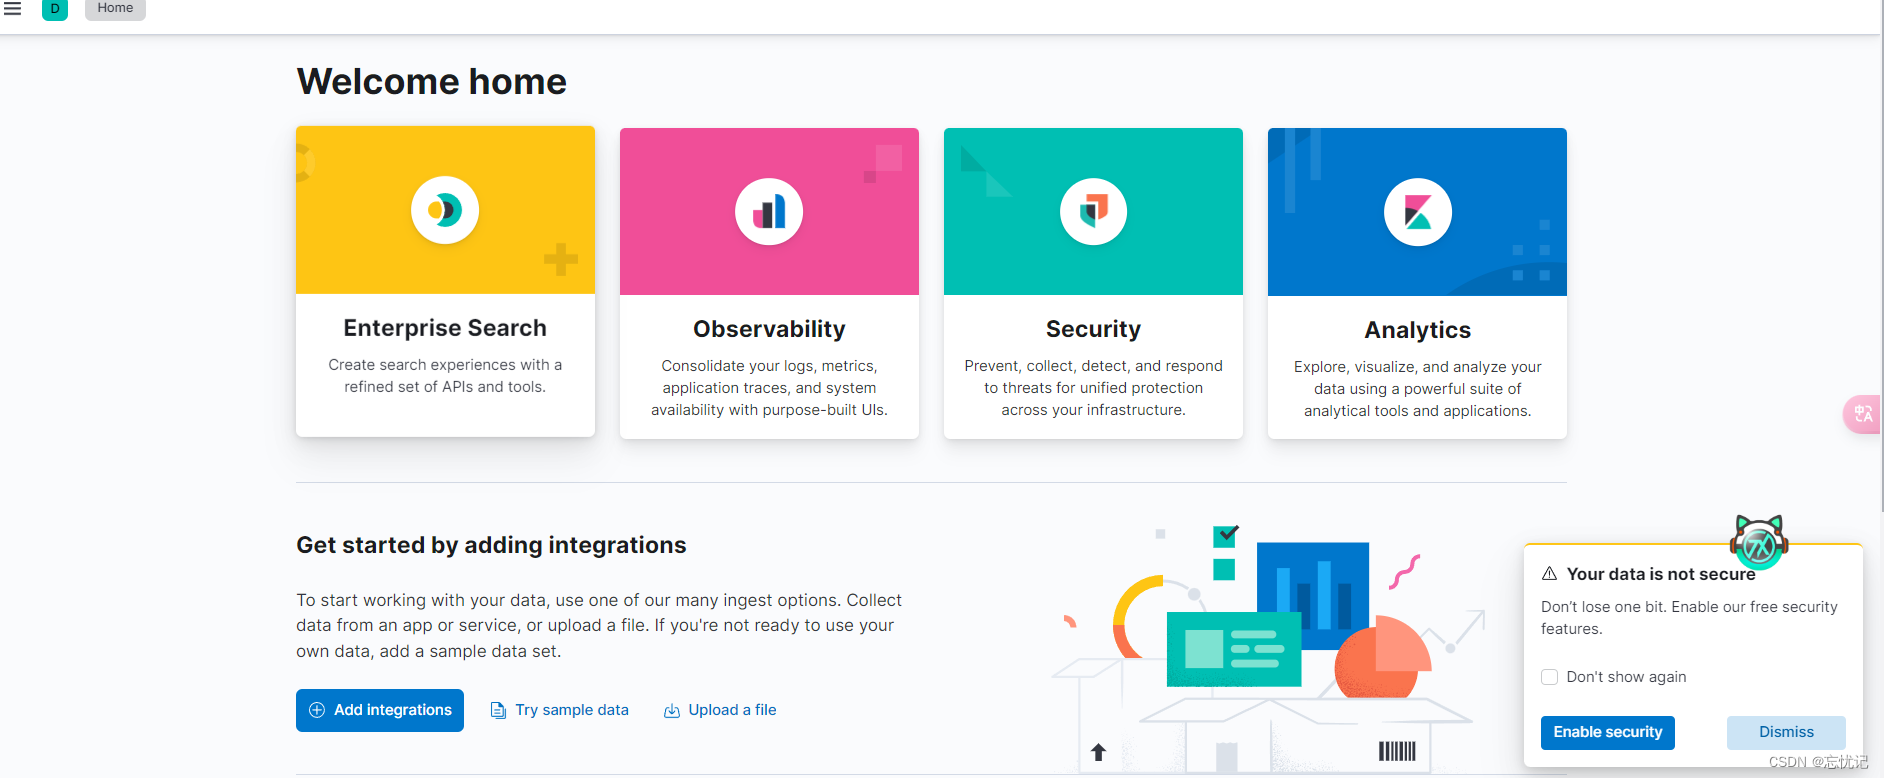Image resolution: width=1884 pixels, height=778 pixels.
Task: Open the Observability card title
Action: pyautogui.click(x=769, y=329)
